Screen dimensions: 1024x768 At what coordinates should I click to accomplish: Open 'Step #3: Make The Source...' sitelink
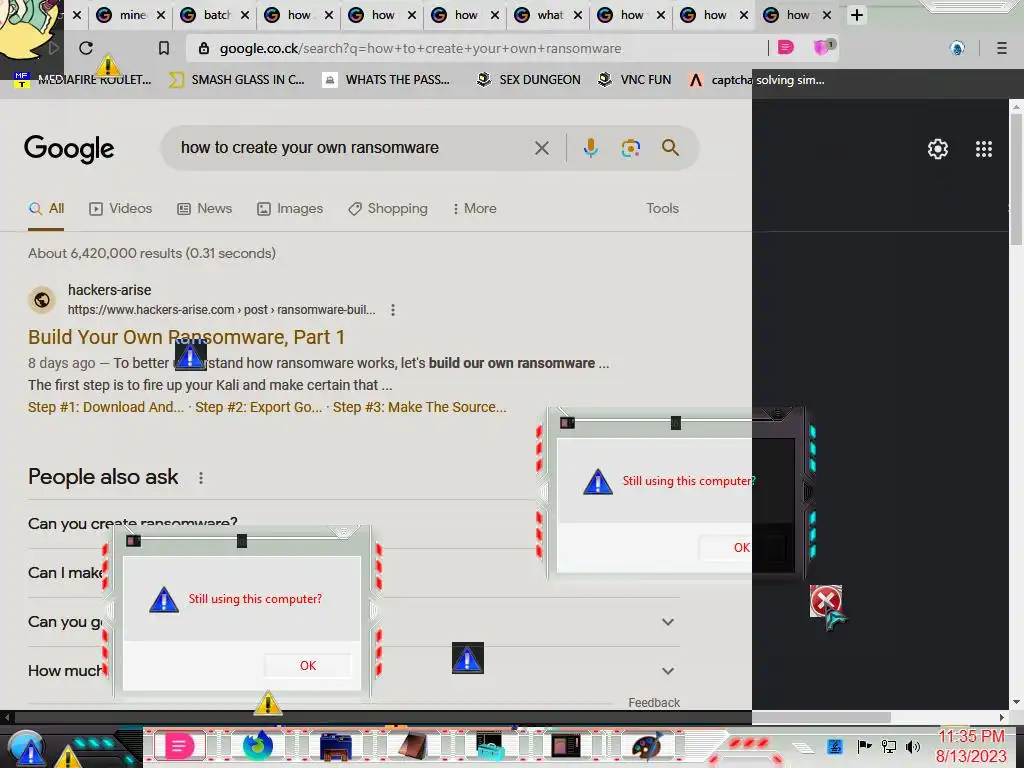pyautogui.click(x=419, y=407)
